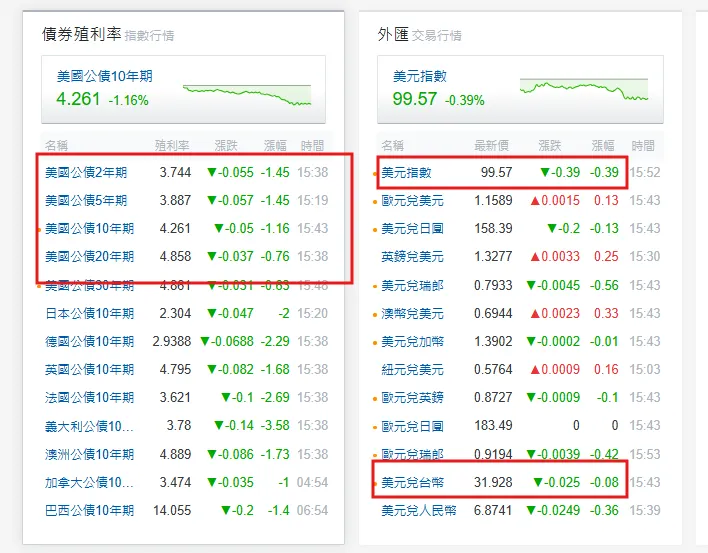View the US 10-year yield sparkline chart
Screen dimensions: 708x553
pyautogui.click(x=247, y=95)
